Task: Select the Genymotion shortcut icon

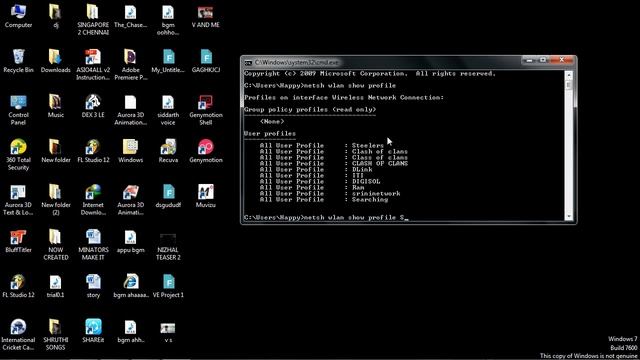Action: [206, 151]
